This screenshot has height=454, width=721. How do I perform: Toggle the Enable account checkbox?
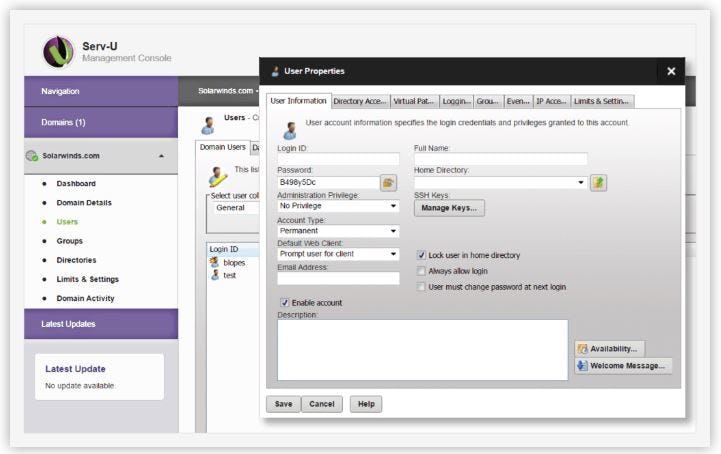(285, 303)
